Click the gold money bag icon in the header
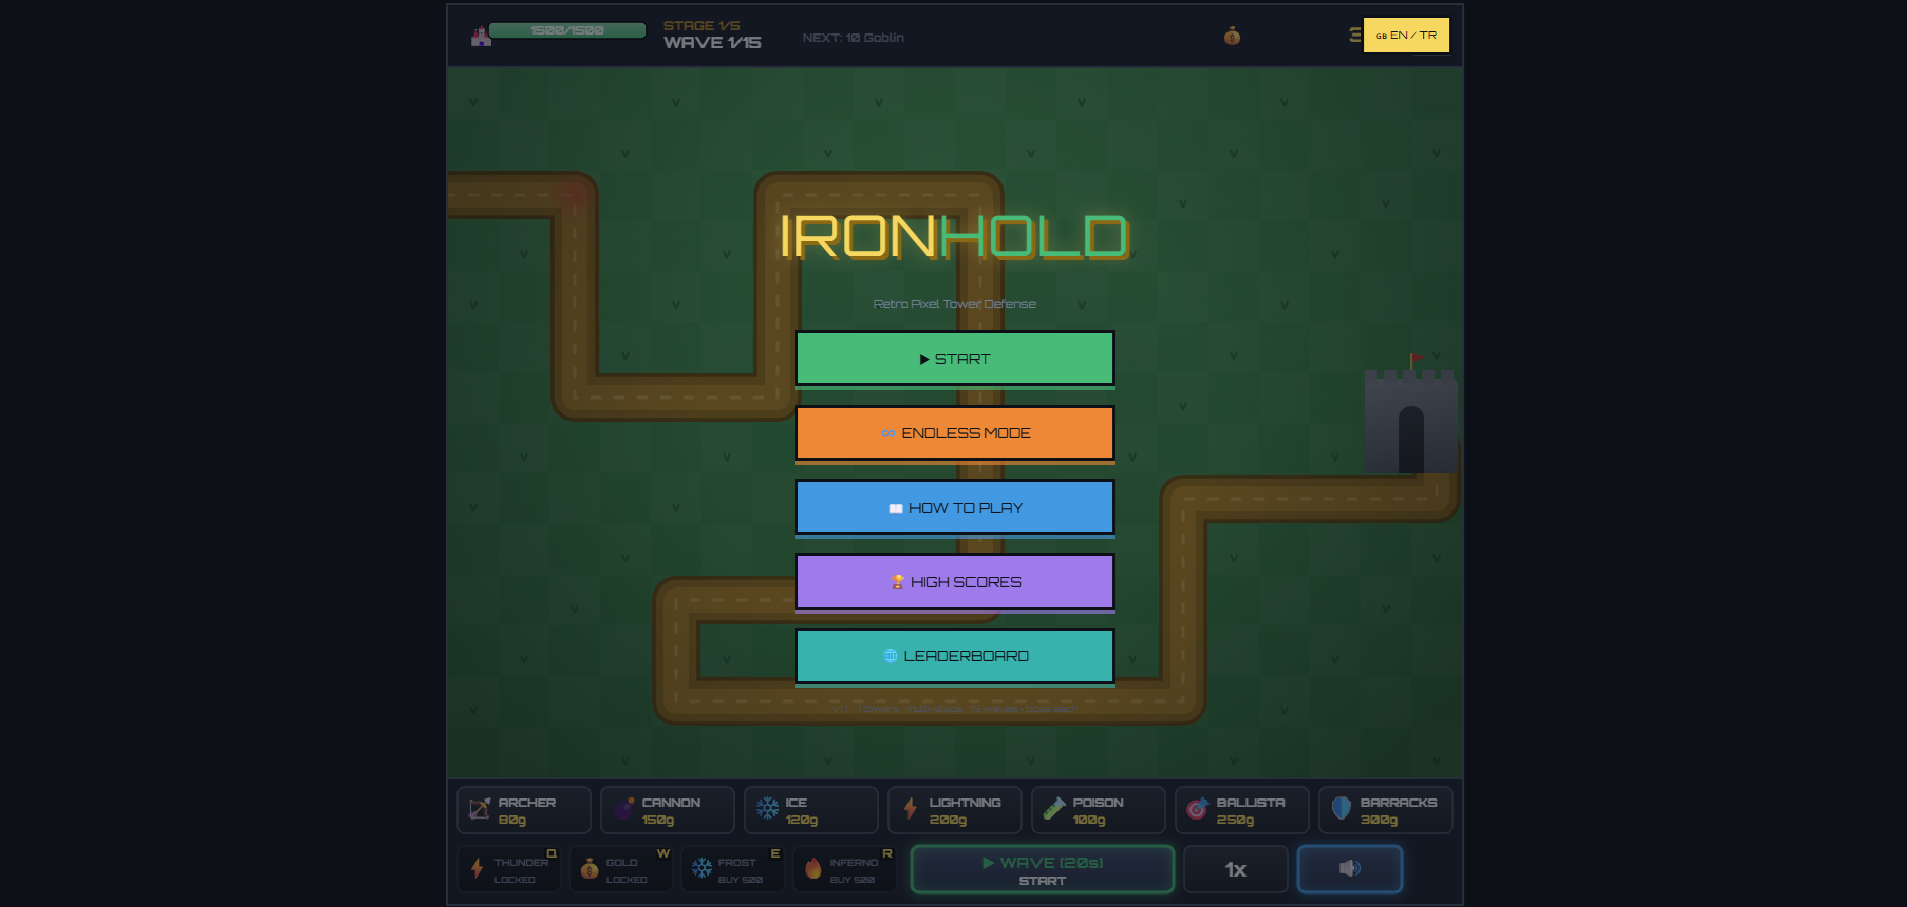The height and width of the screenshot is (907, 1907). click(1232, 36)
